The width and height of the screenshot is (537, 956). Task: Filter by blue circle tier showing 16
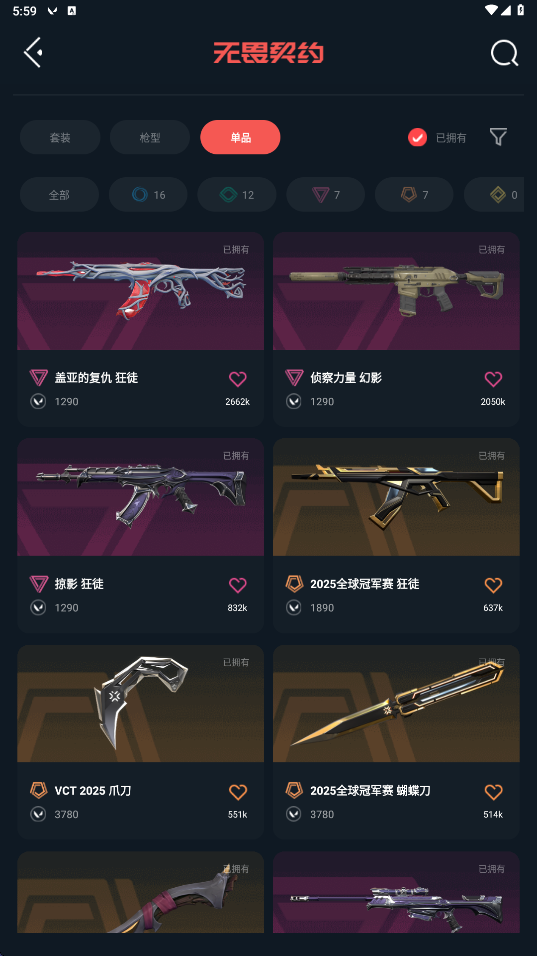tap(148, 194)
